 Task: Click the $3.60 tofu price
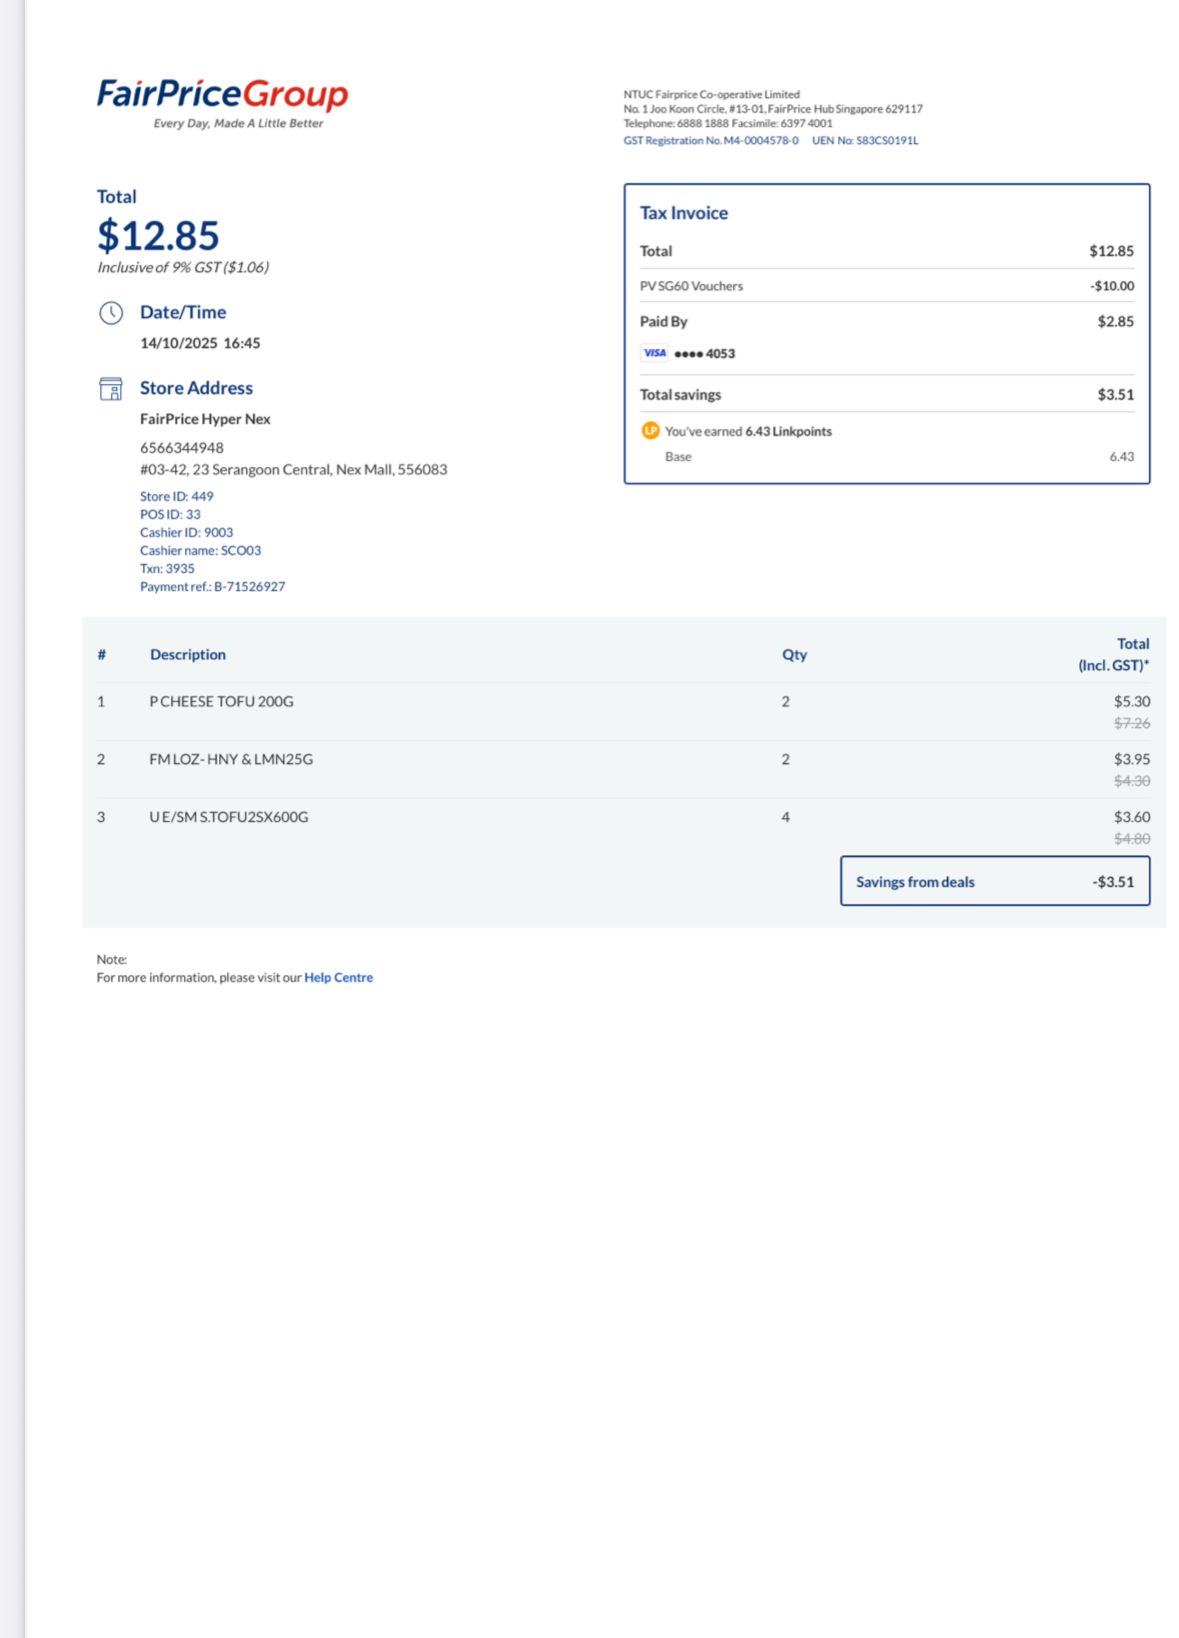pos(1132,817)
